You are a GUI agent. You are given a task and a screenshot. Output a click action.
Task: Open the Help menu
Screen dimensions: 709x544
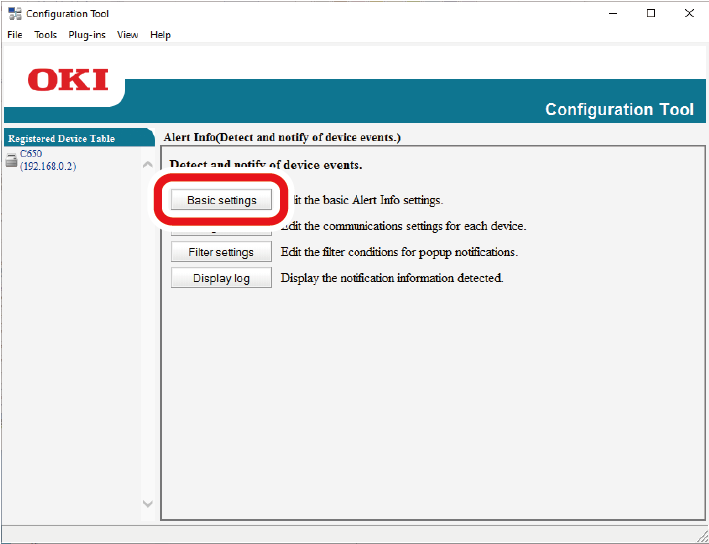(160, 35)
